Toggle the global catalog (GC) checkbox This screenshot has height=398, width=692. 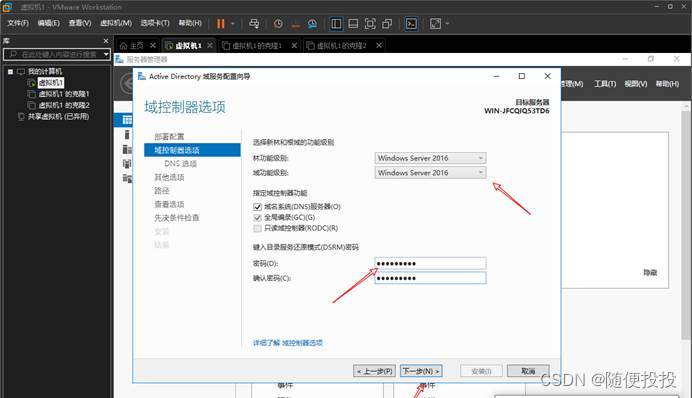click(x=258, y=218)
